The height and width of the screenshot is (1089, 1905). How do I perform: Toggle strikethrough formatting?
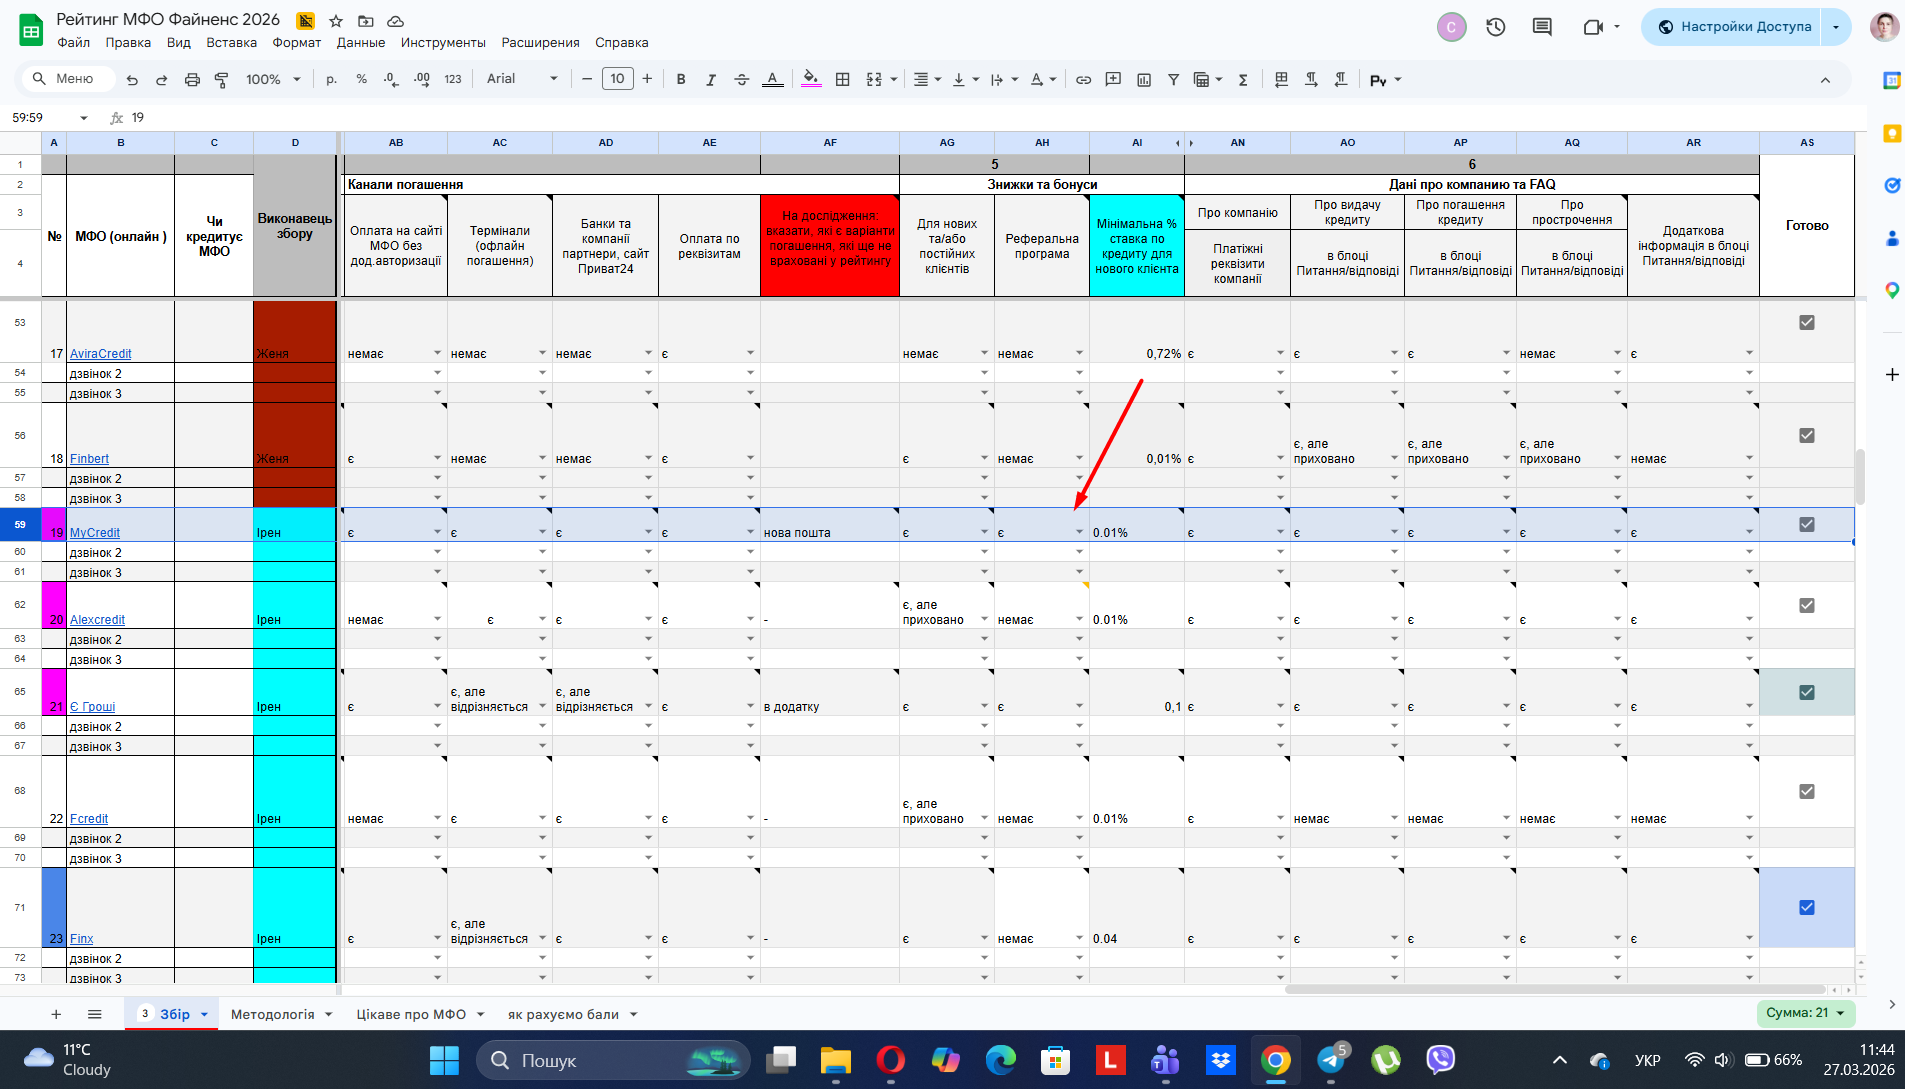point(741,79)
